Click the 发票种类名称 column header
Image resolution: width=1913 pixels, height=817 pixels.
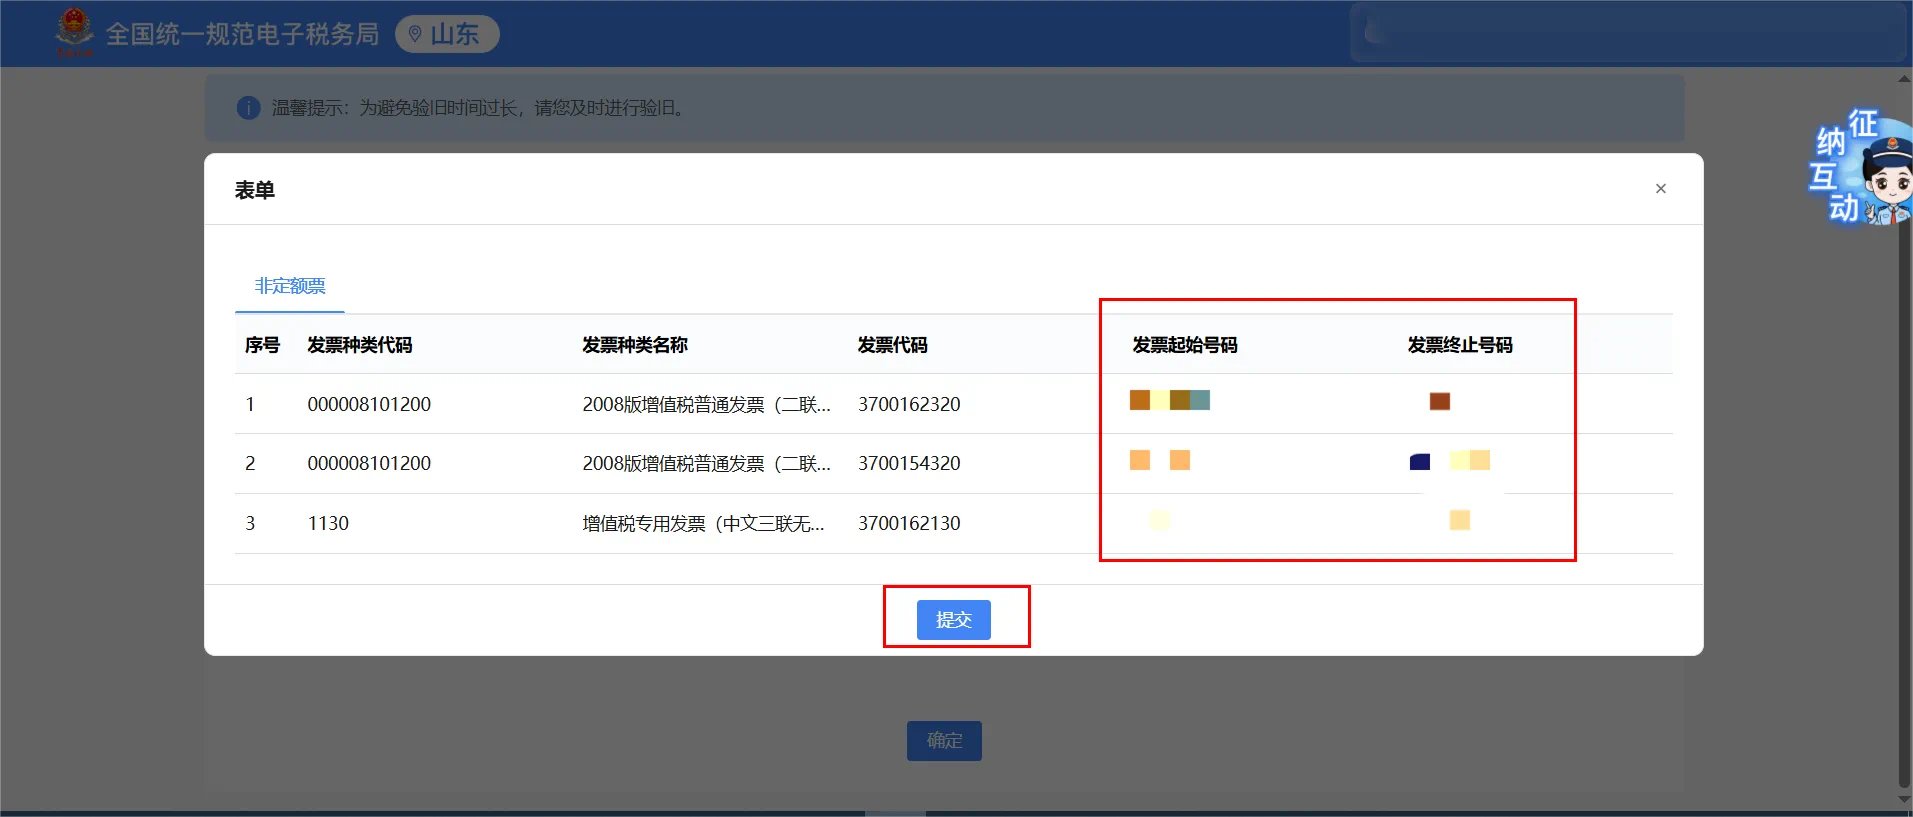tap(634, 345)
